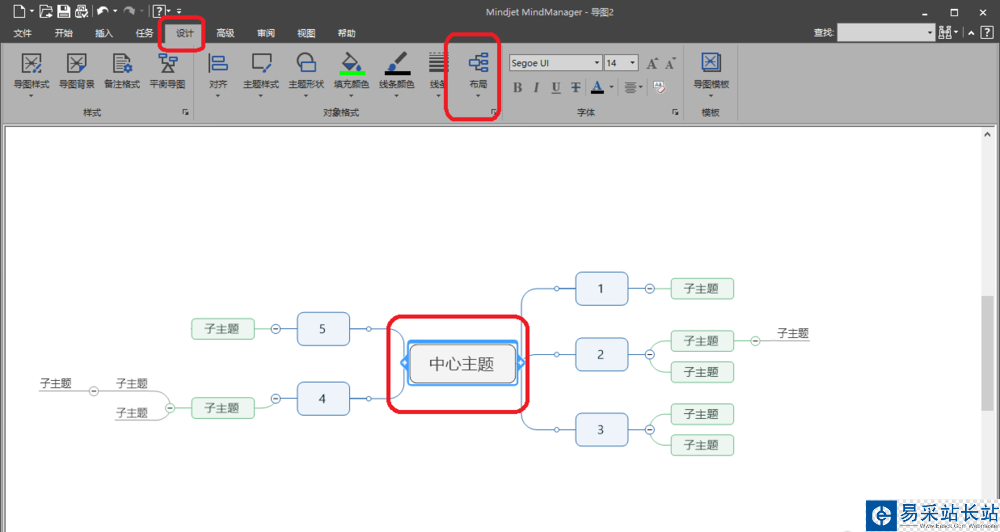Image resolution: width=1000 pixels, height=532 pixels.
Task: Expand New document dropdown arrow
Action: 31,11
